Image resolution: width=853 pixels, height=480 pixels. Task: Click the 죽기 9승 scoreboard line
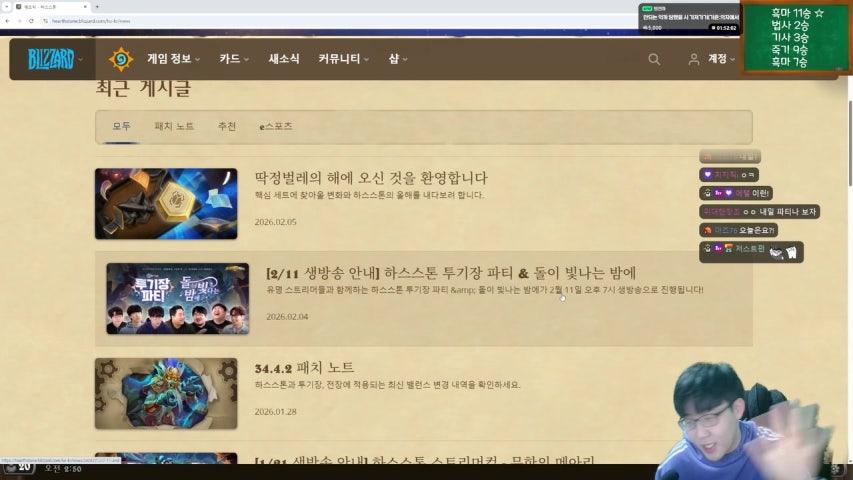pos(789,50)
